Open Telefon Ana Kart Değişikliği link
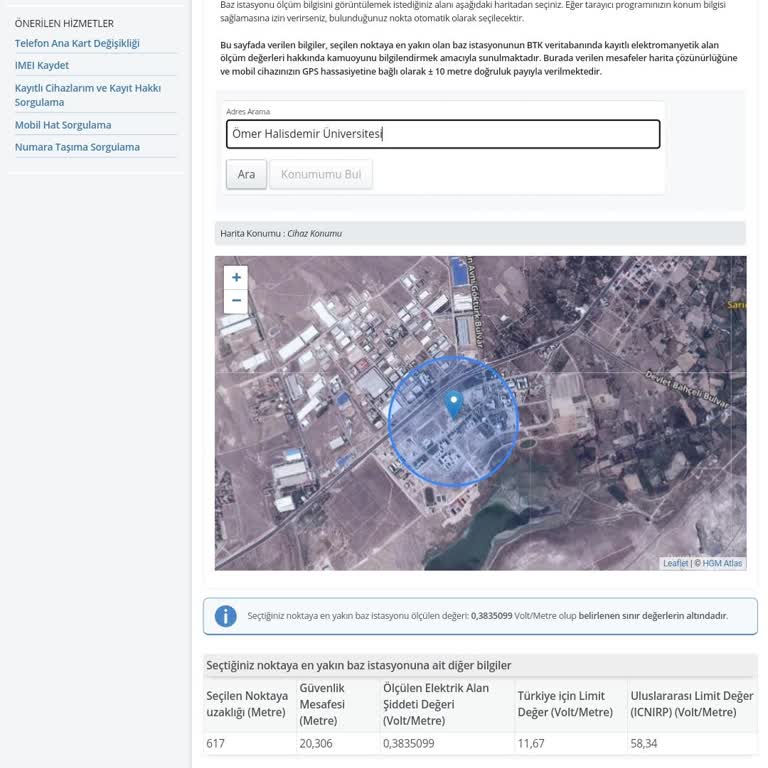 click(77, 43)
